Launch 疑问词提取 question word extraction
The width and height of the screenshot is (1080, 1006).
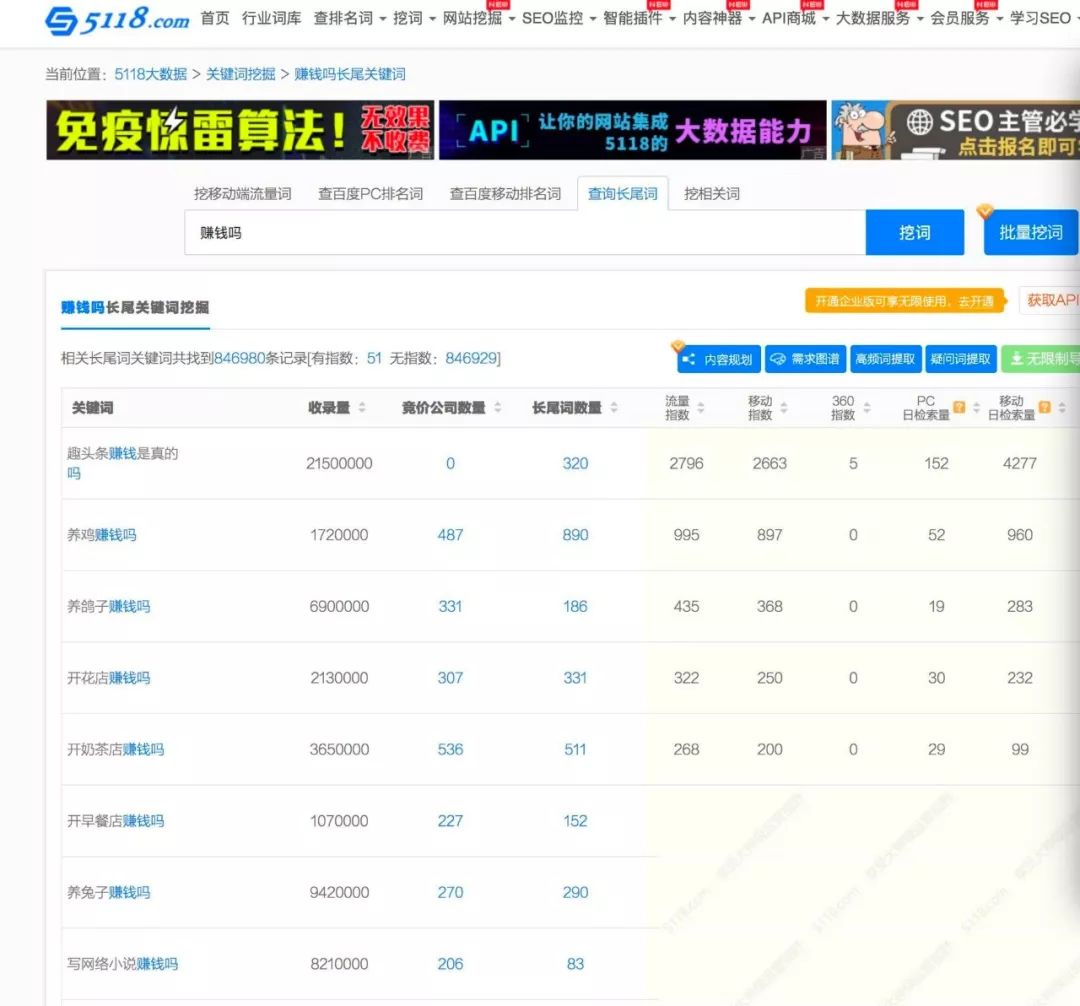[x=961, y=358]
